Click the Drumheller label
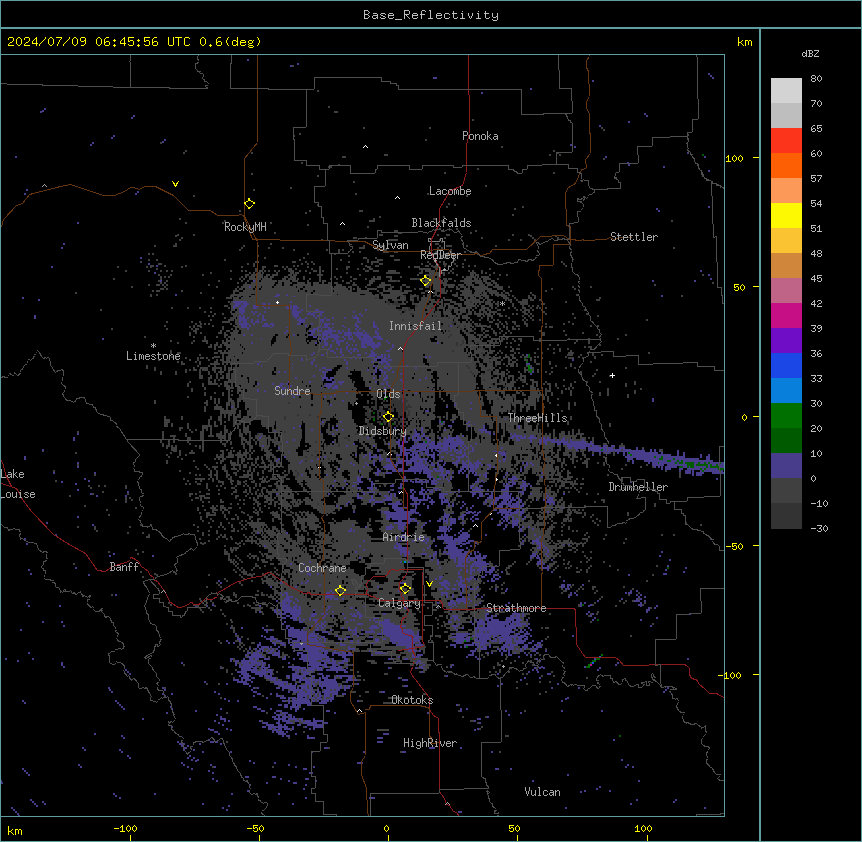The width and height of the screenshot is (862, 842). pos(638,487)
